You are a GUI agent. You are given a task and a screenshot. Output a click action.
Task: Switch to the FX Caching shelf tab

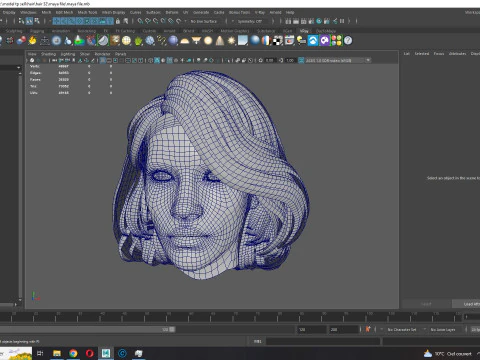[x=125, y=31]
